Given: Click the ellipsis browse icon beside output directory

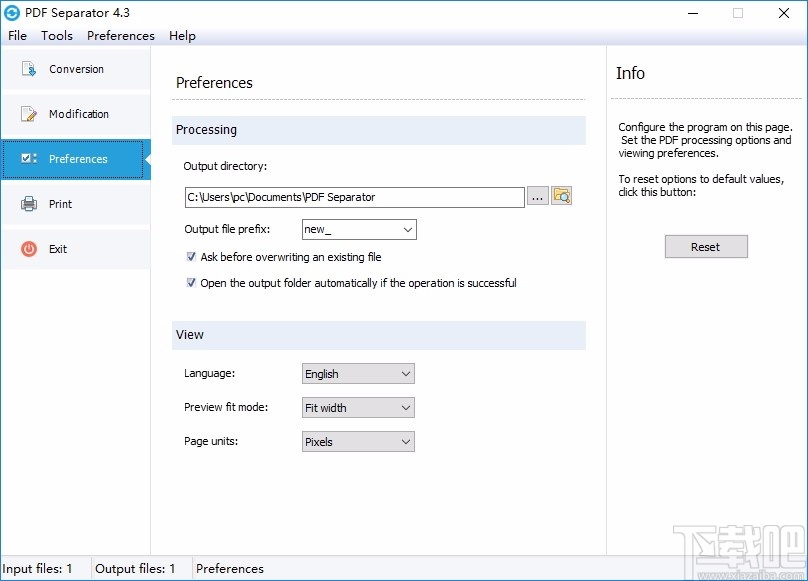Looking at the screenshot, I should point(538,197).
